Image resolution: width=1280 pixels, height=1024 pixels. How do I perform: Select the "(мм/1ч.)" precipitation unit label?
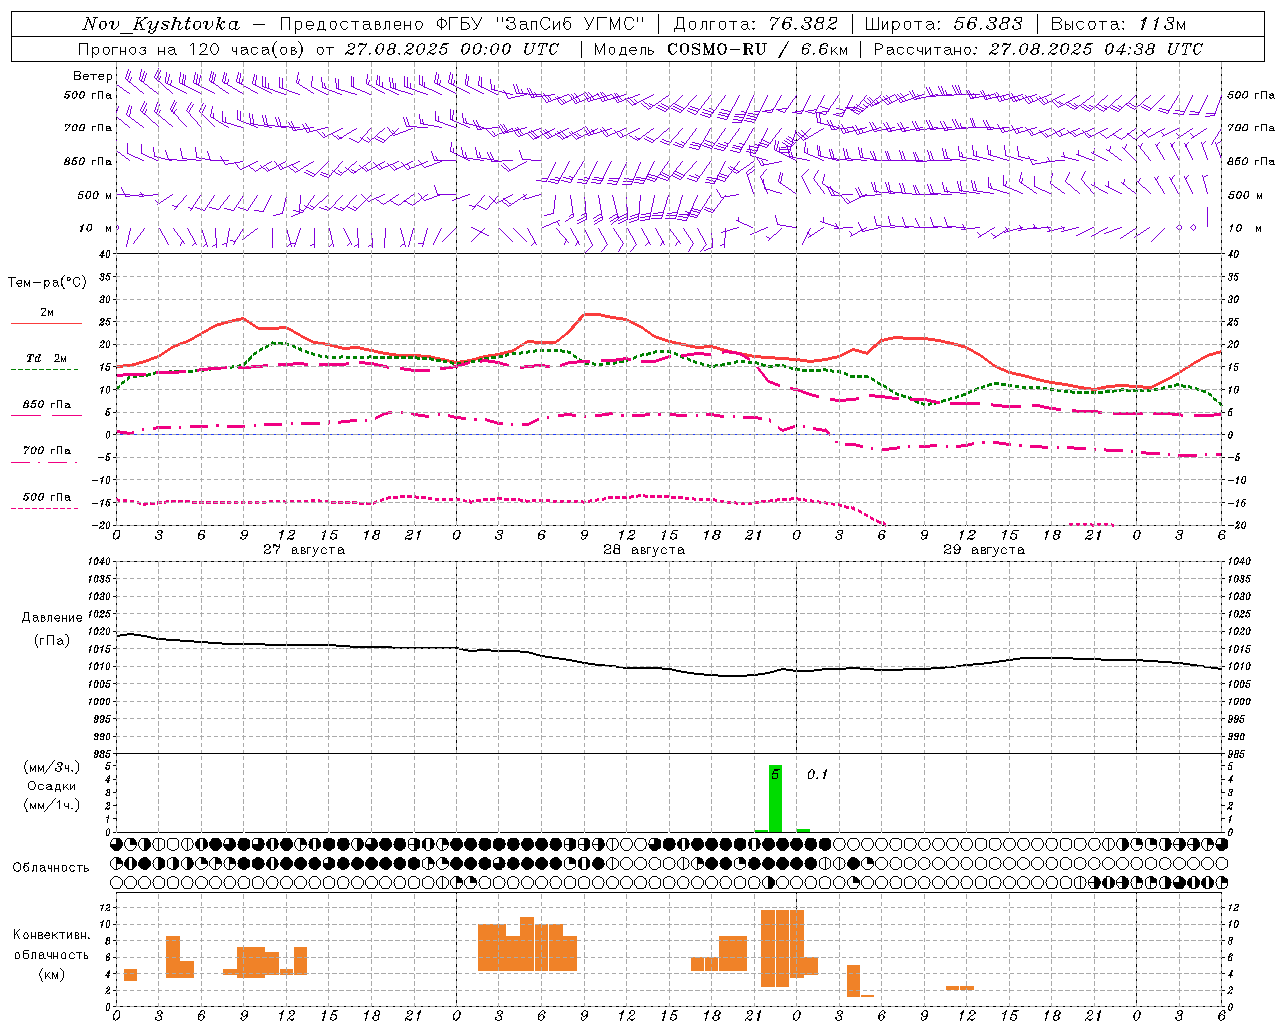[52, 805]
